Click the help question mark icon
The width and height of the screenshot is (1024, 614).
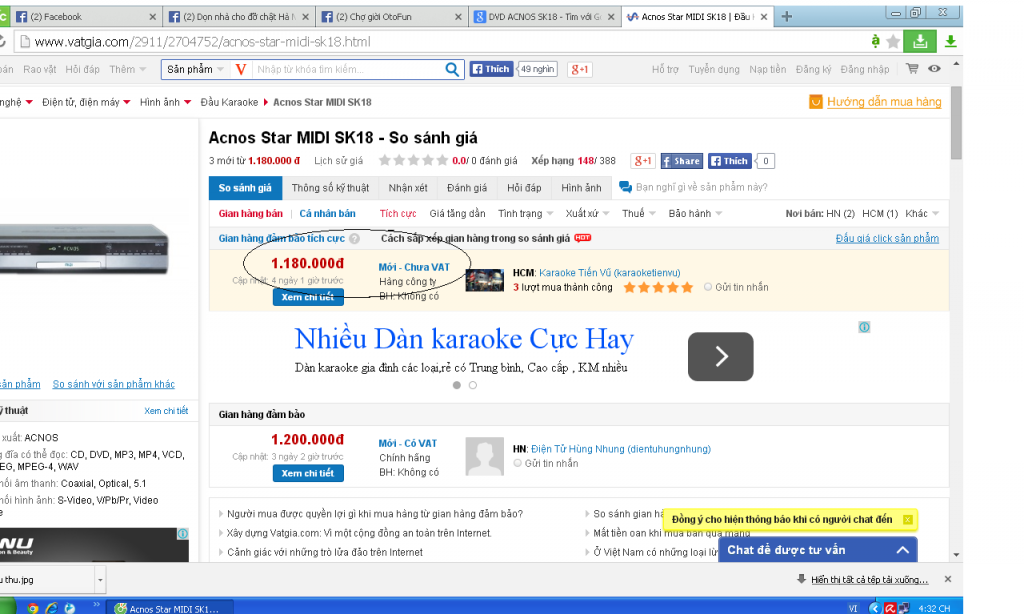point(355,239)
